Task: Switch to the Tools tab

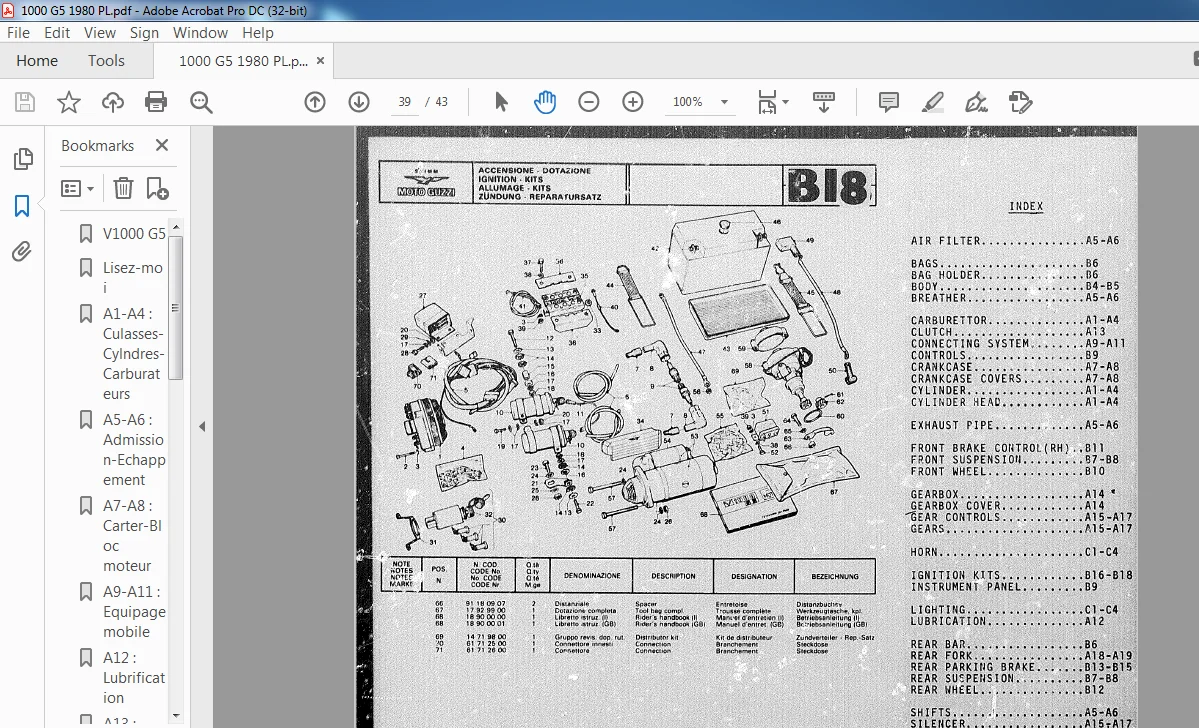Action: click(x=106, y=60)
